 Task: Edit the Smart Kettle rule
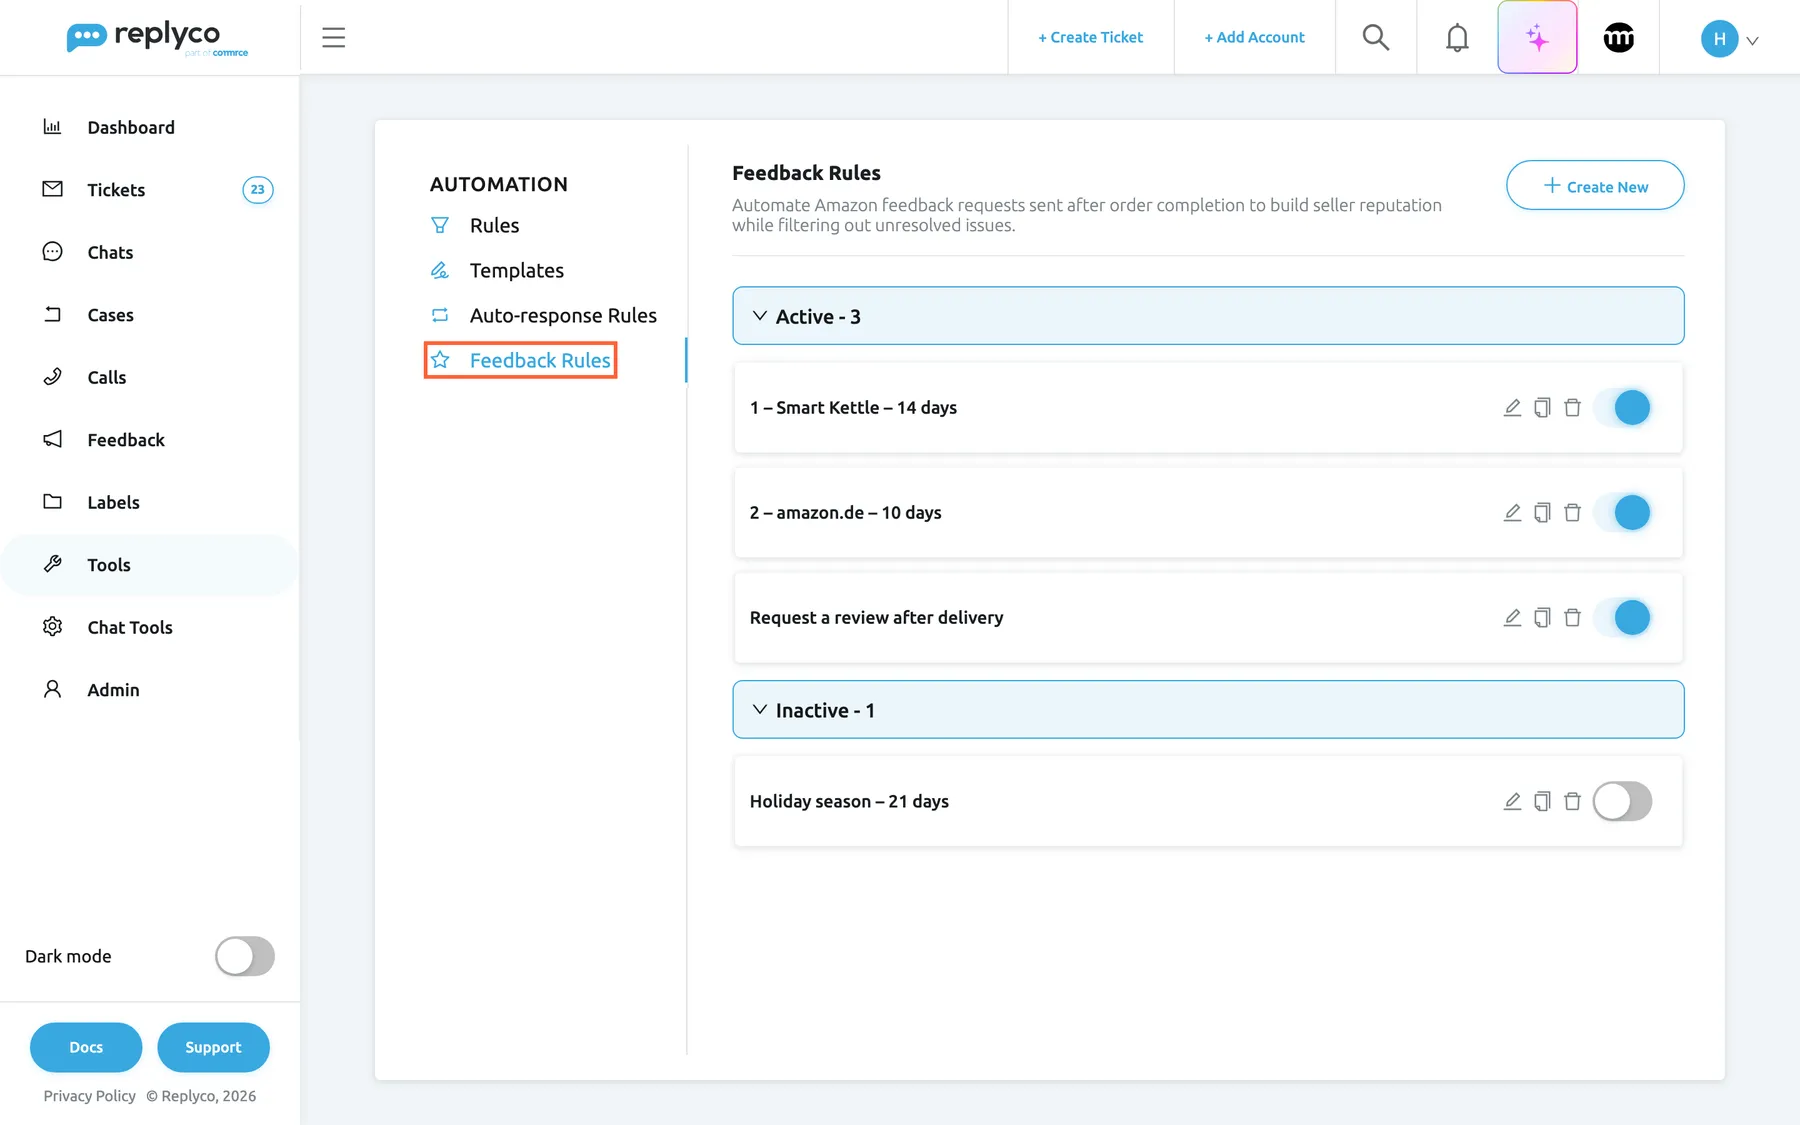[x=1512, y=408]
